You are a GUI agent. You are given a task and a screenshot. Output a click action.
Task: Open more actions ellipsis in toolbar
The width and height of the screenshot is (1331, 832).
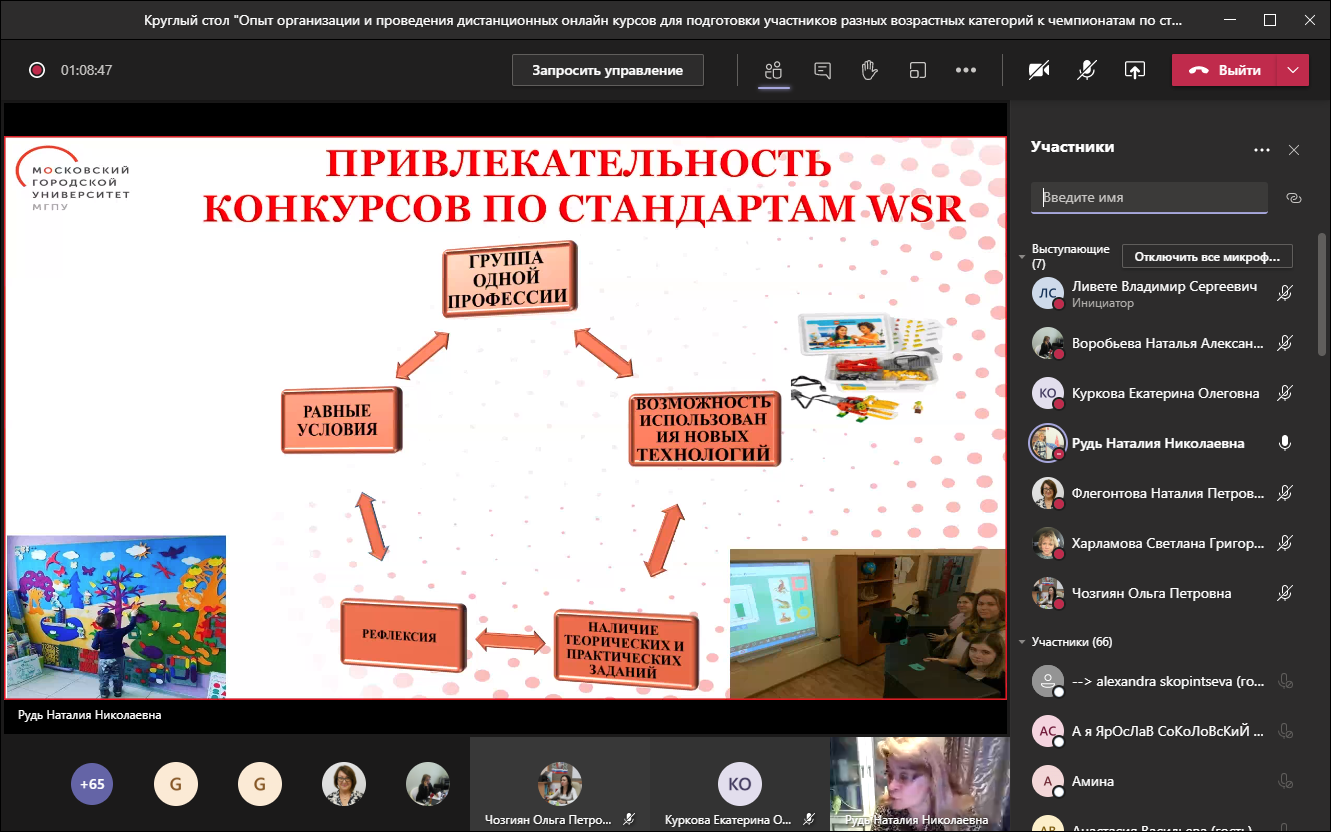click(x=965, y=70)
